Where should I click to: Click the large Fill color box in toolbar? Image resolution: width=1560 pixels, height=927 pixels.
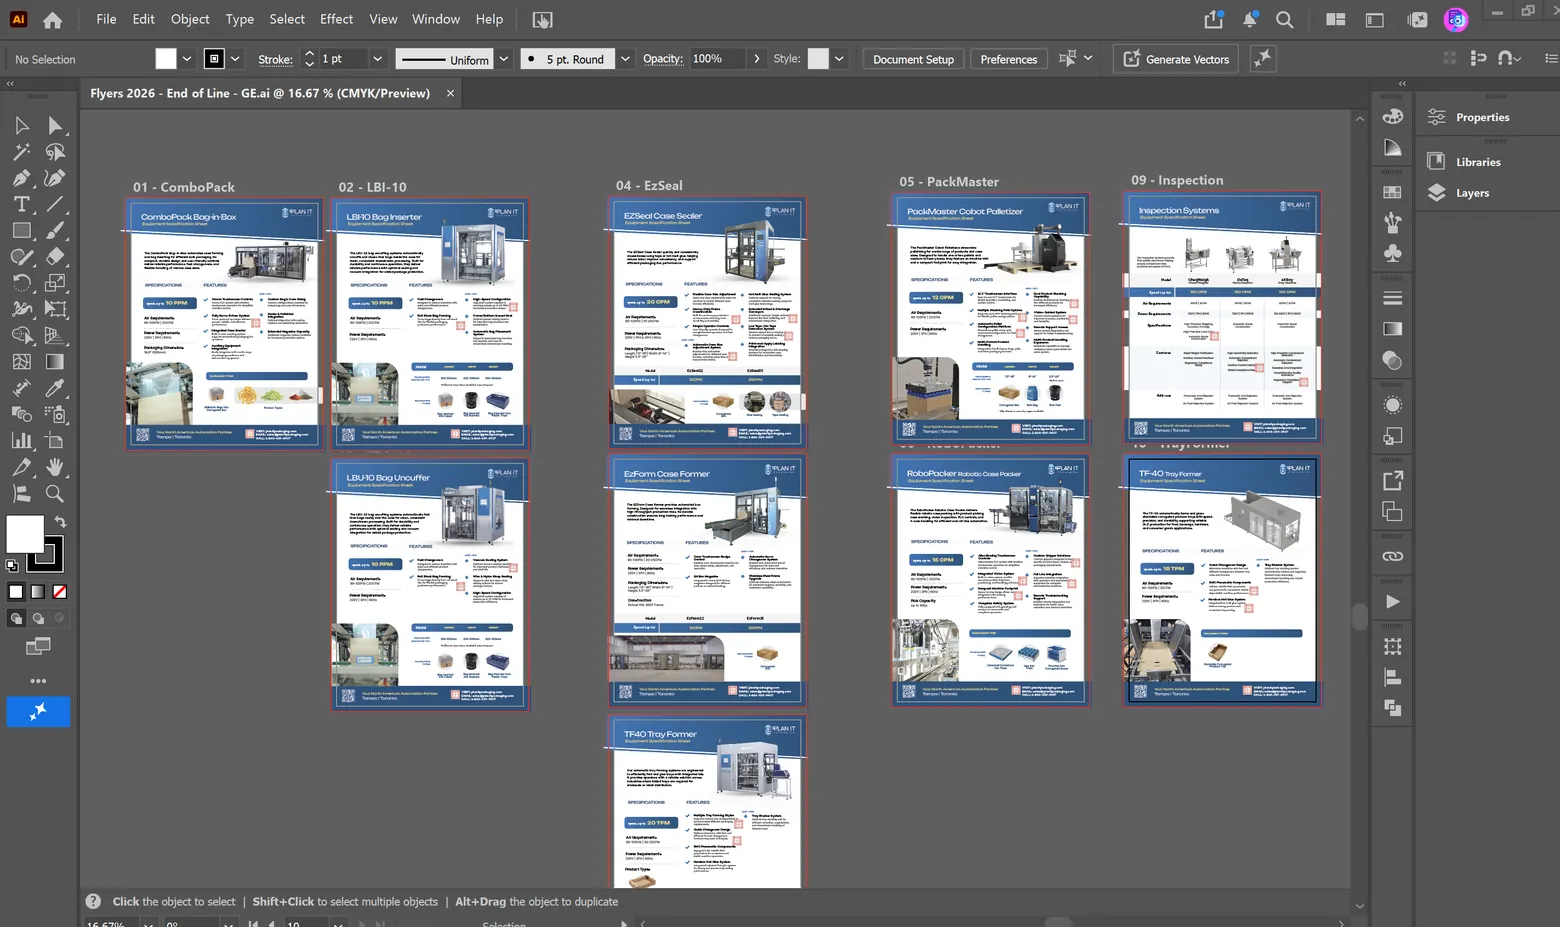pyautogui.click(x=25, y=534)
